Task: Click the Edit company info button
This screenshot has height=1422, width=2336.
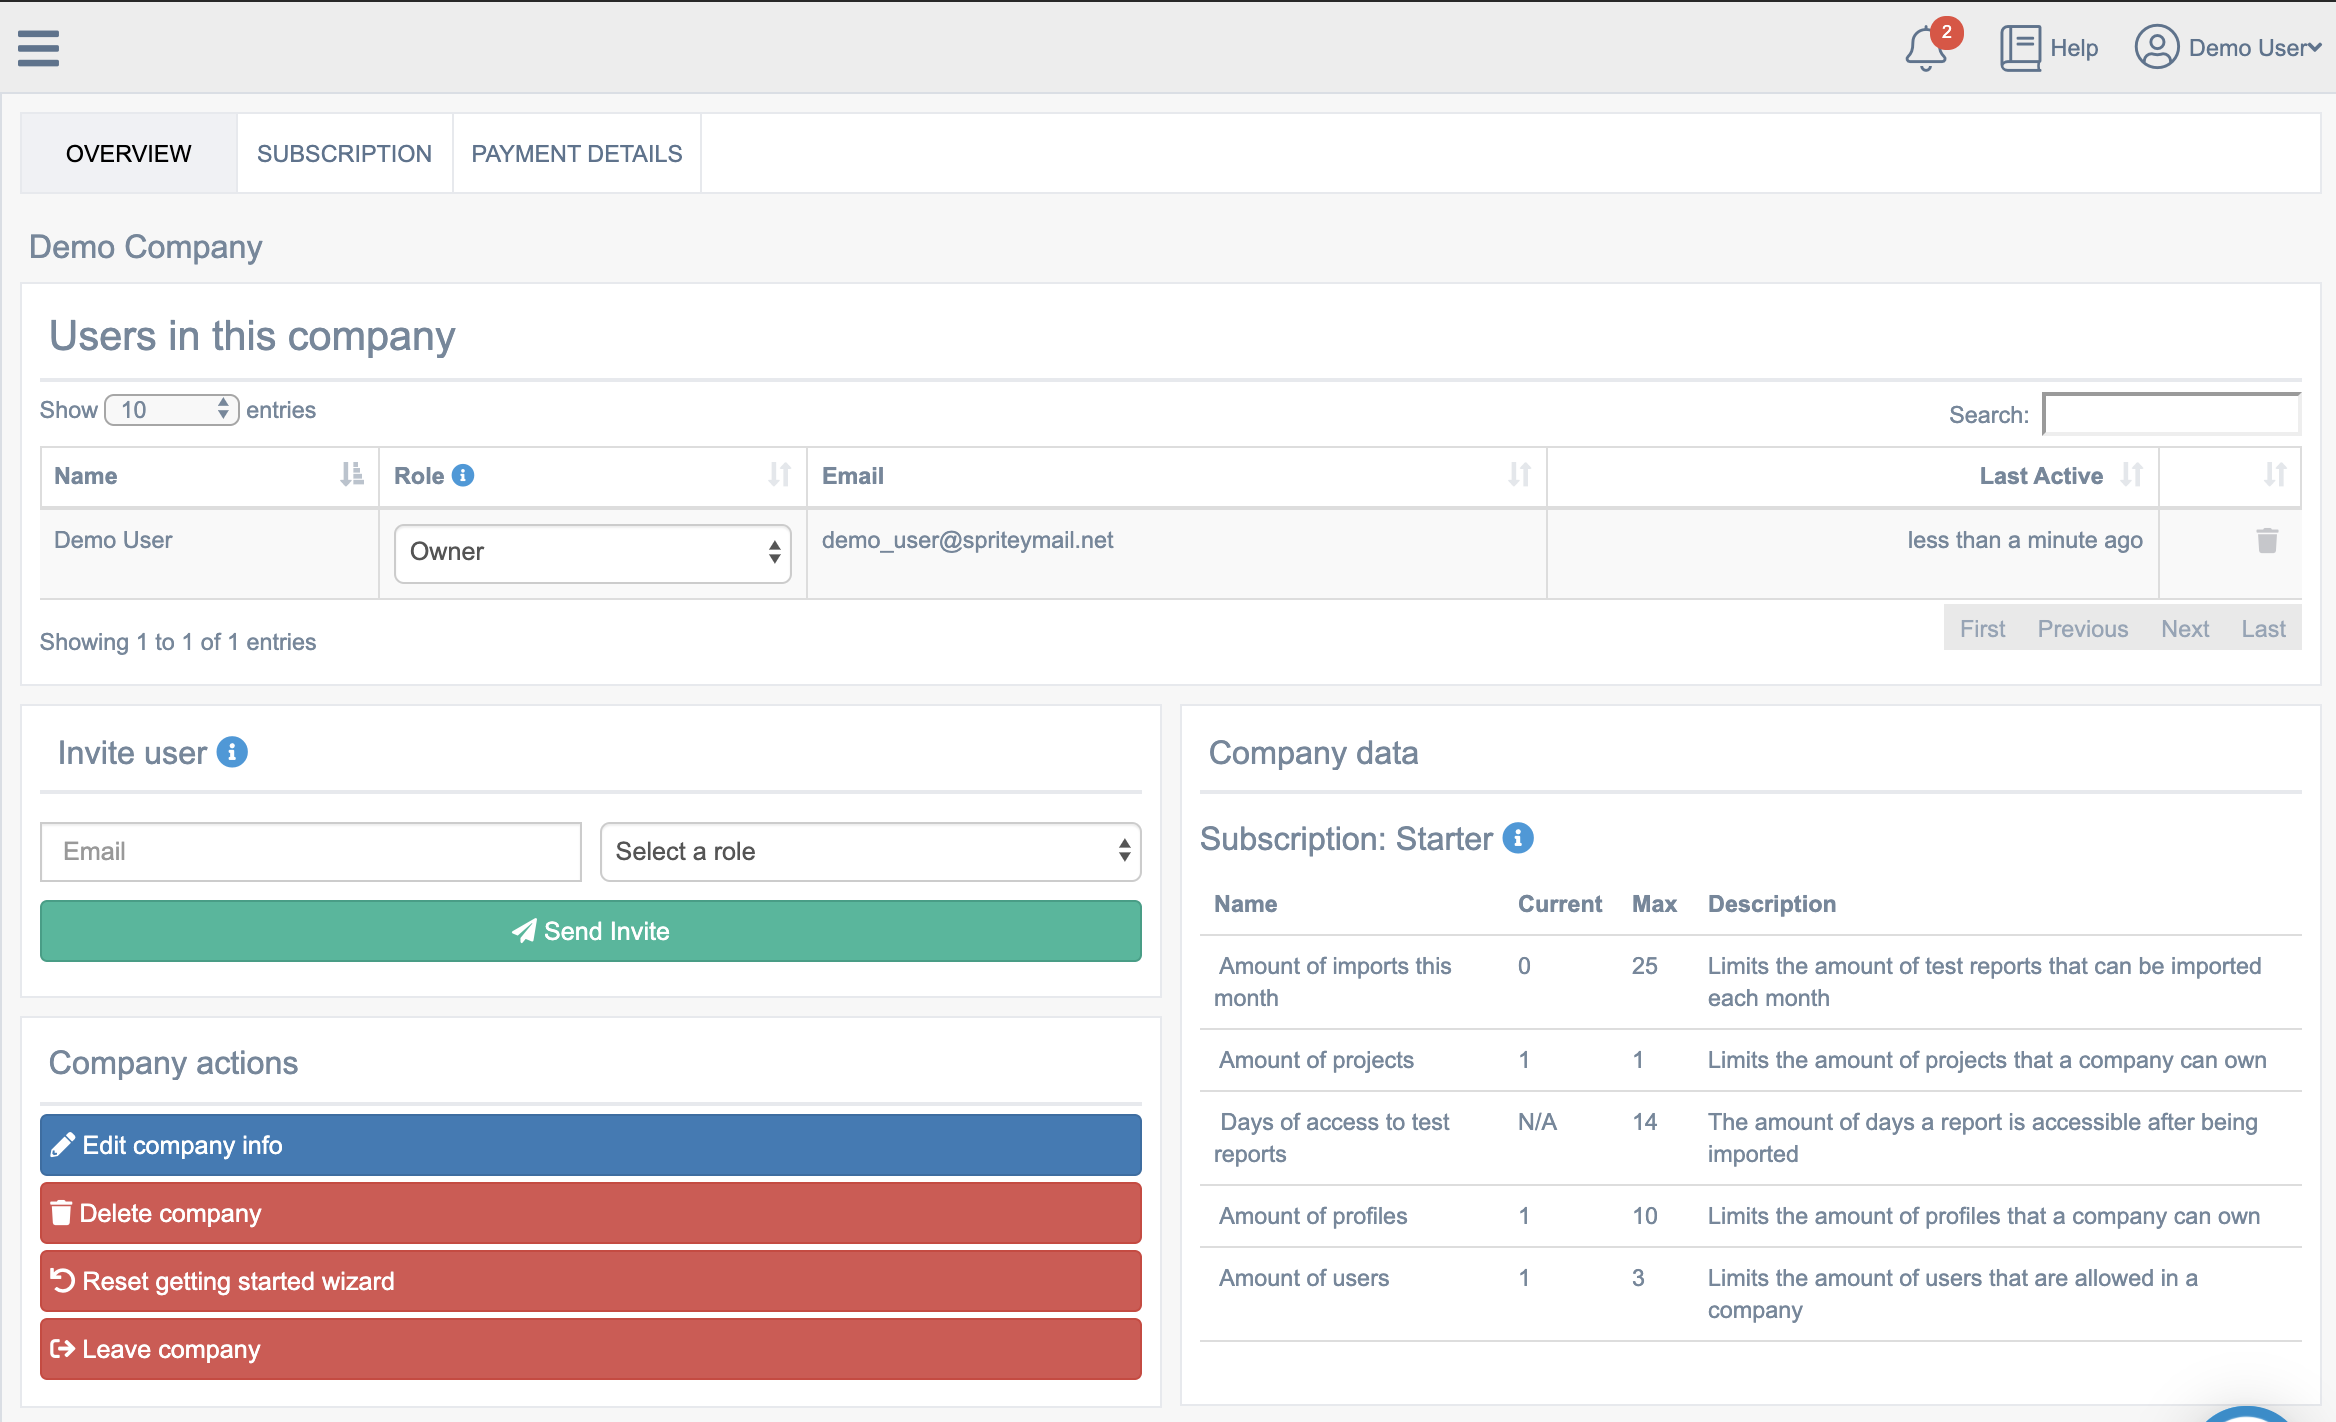Action: point(590,1145)
